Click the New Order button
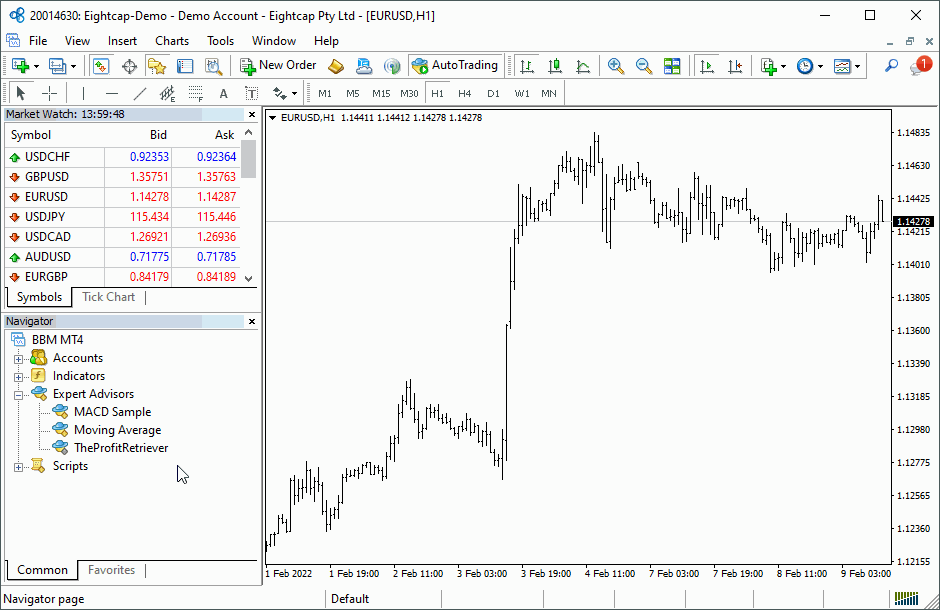The image size is (940, 610). tap(278, 66)
